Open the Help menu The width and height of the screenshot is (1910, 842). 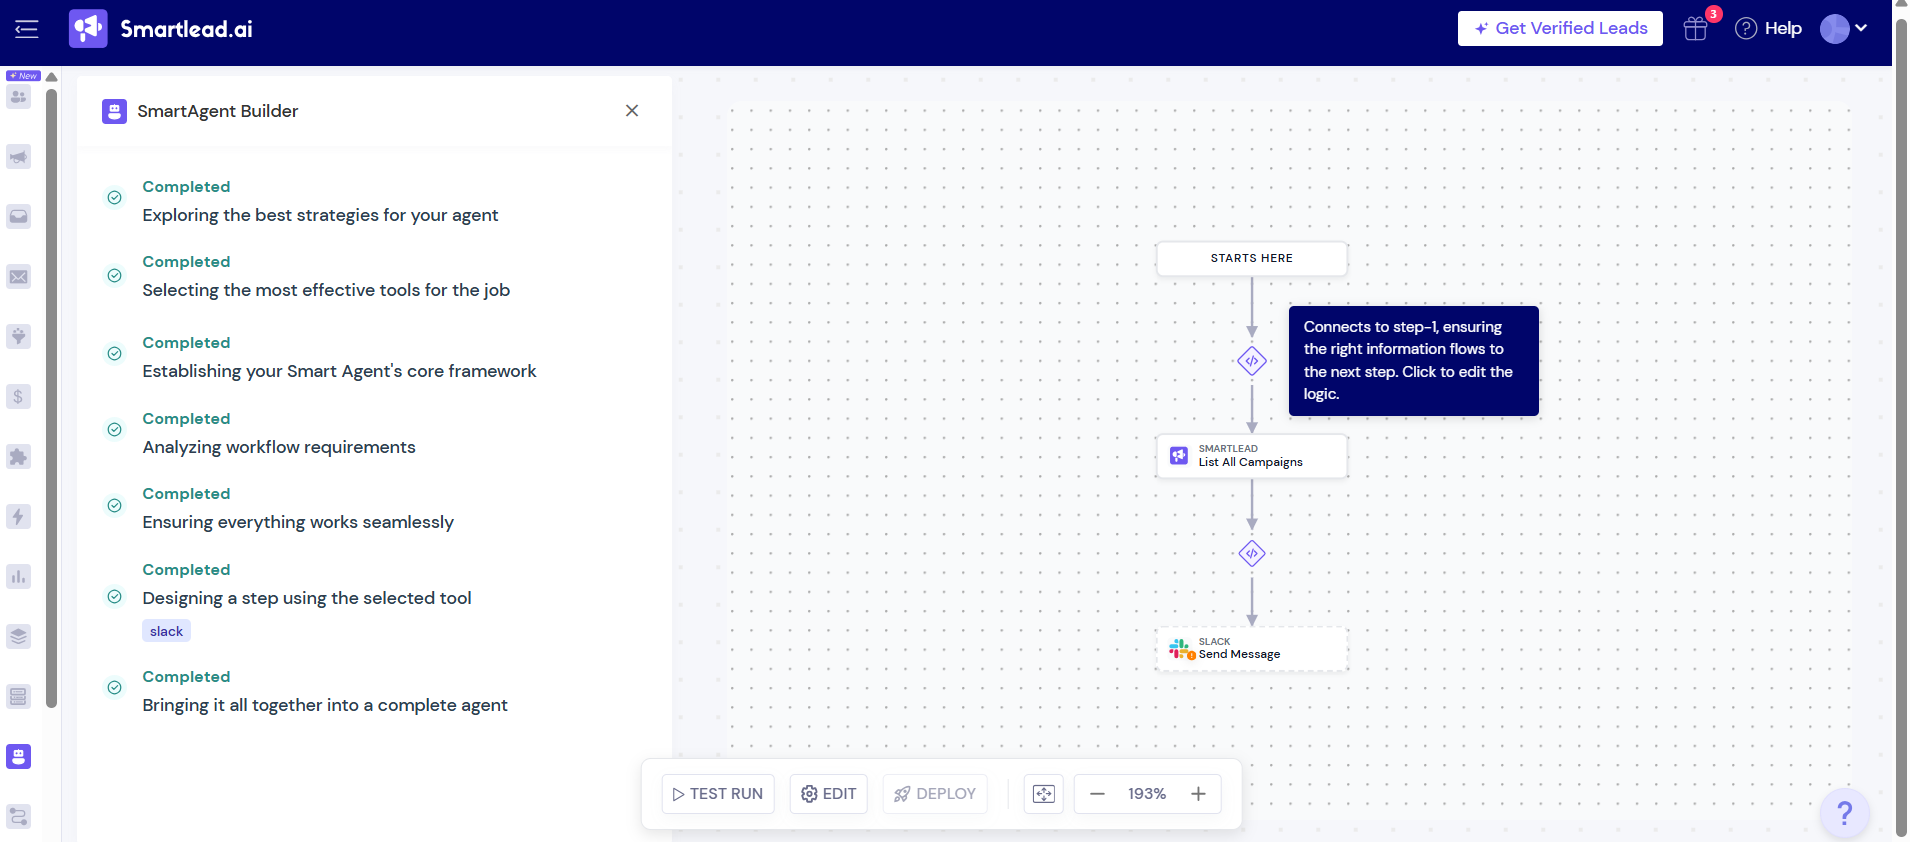pyautogui.click(x=1769, y=29)
